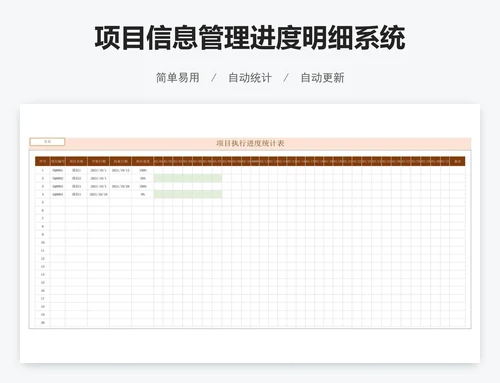Click the 50% progress cell in row 2

[143, 178]
